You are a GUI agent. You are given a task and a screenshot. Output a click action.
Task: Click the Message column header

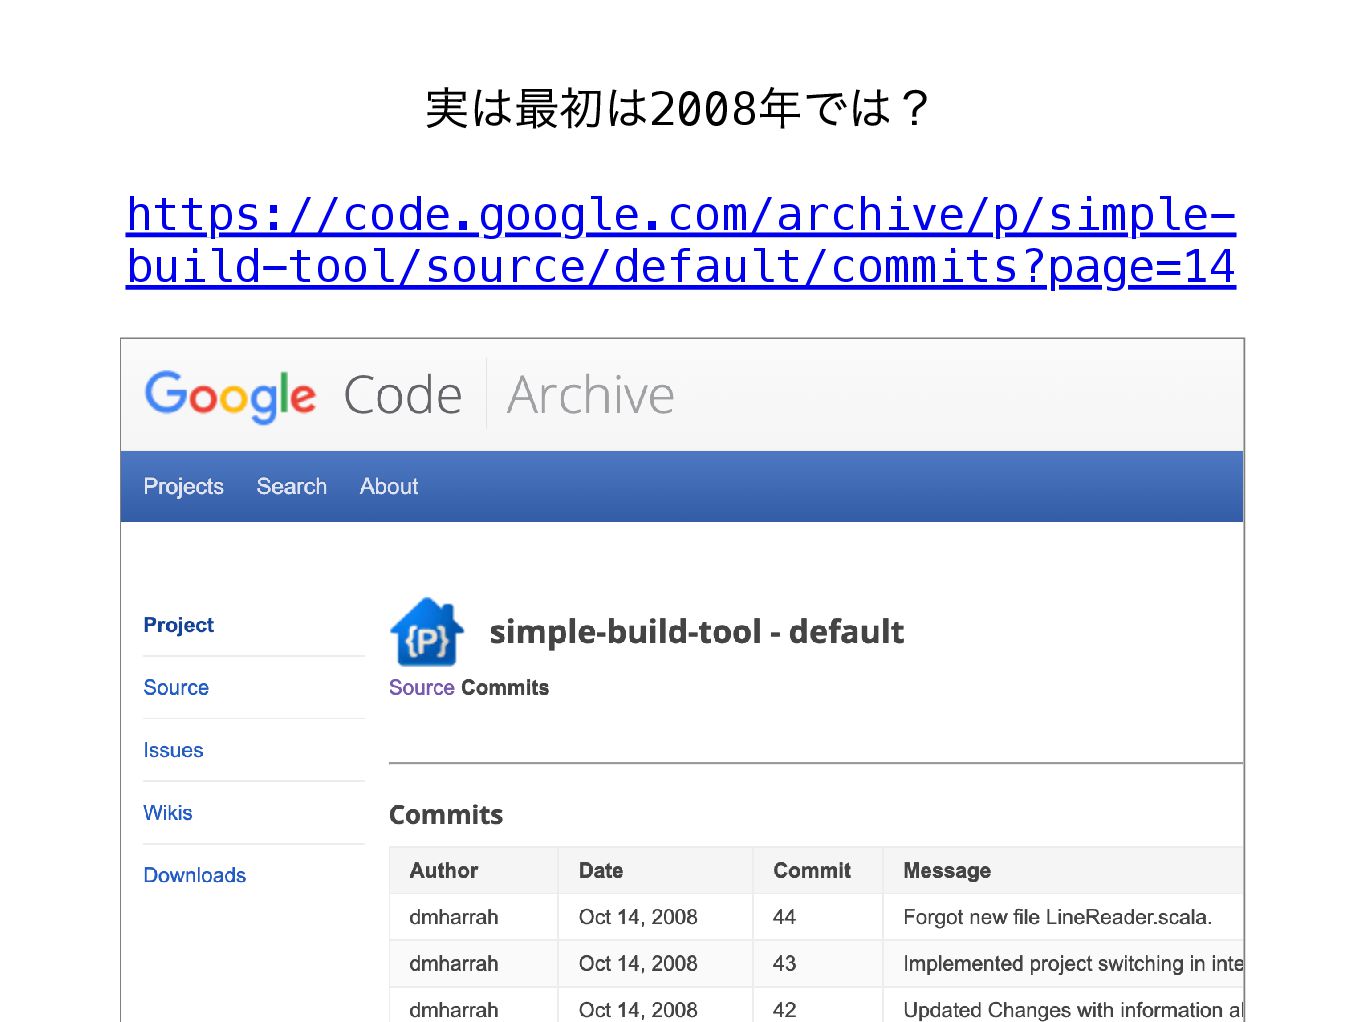[947, 871]
